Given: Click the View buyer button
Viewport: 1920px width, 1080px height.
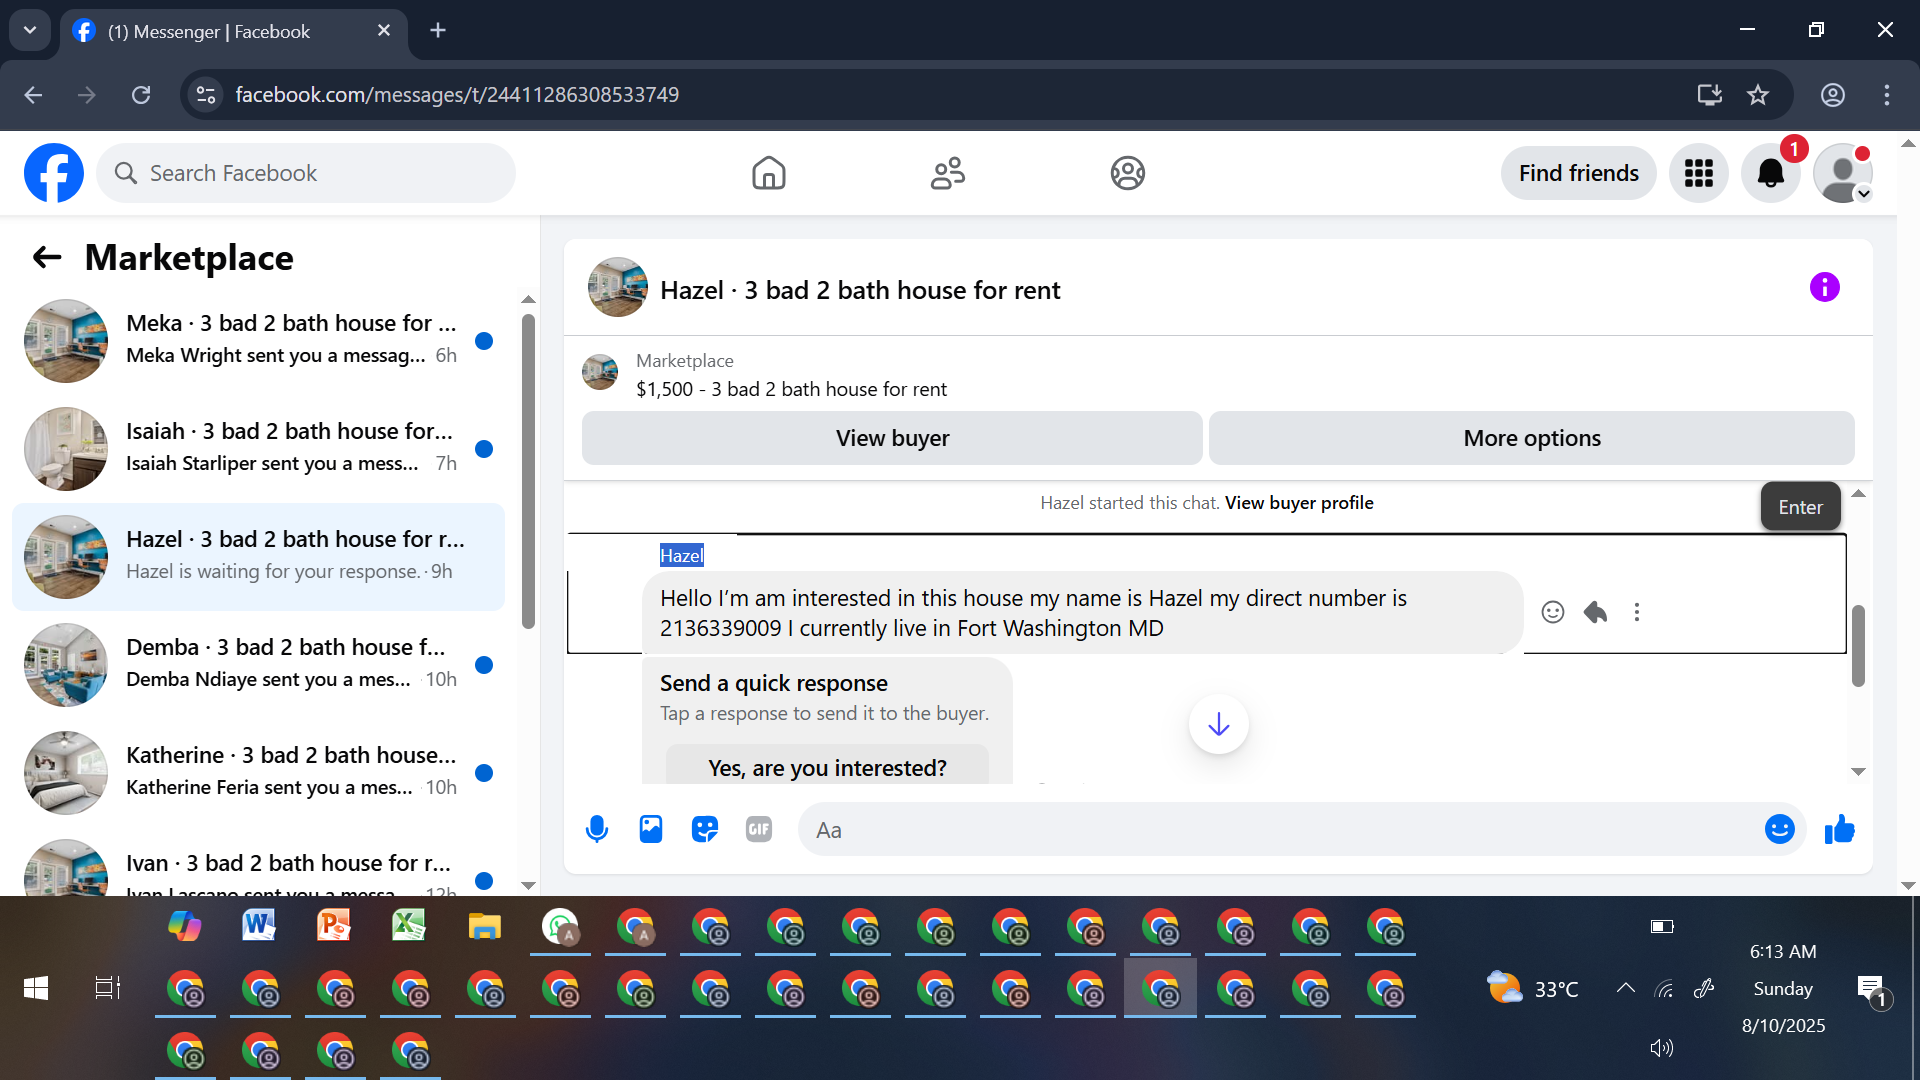Looking at the screenshot, I should point(892,438).
